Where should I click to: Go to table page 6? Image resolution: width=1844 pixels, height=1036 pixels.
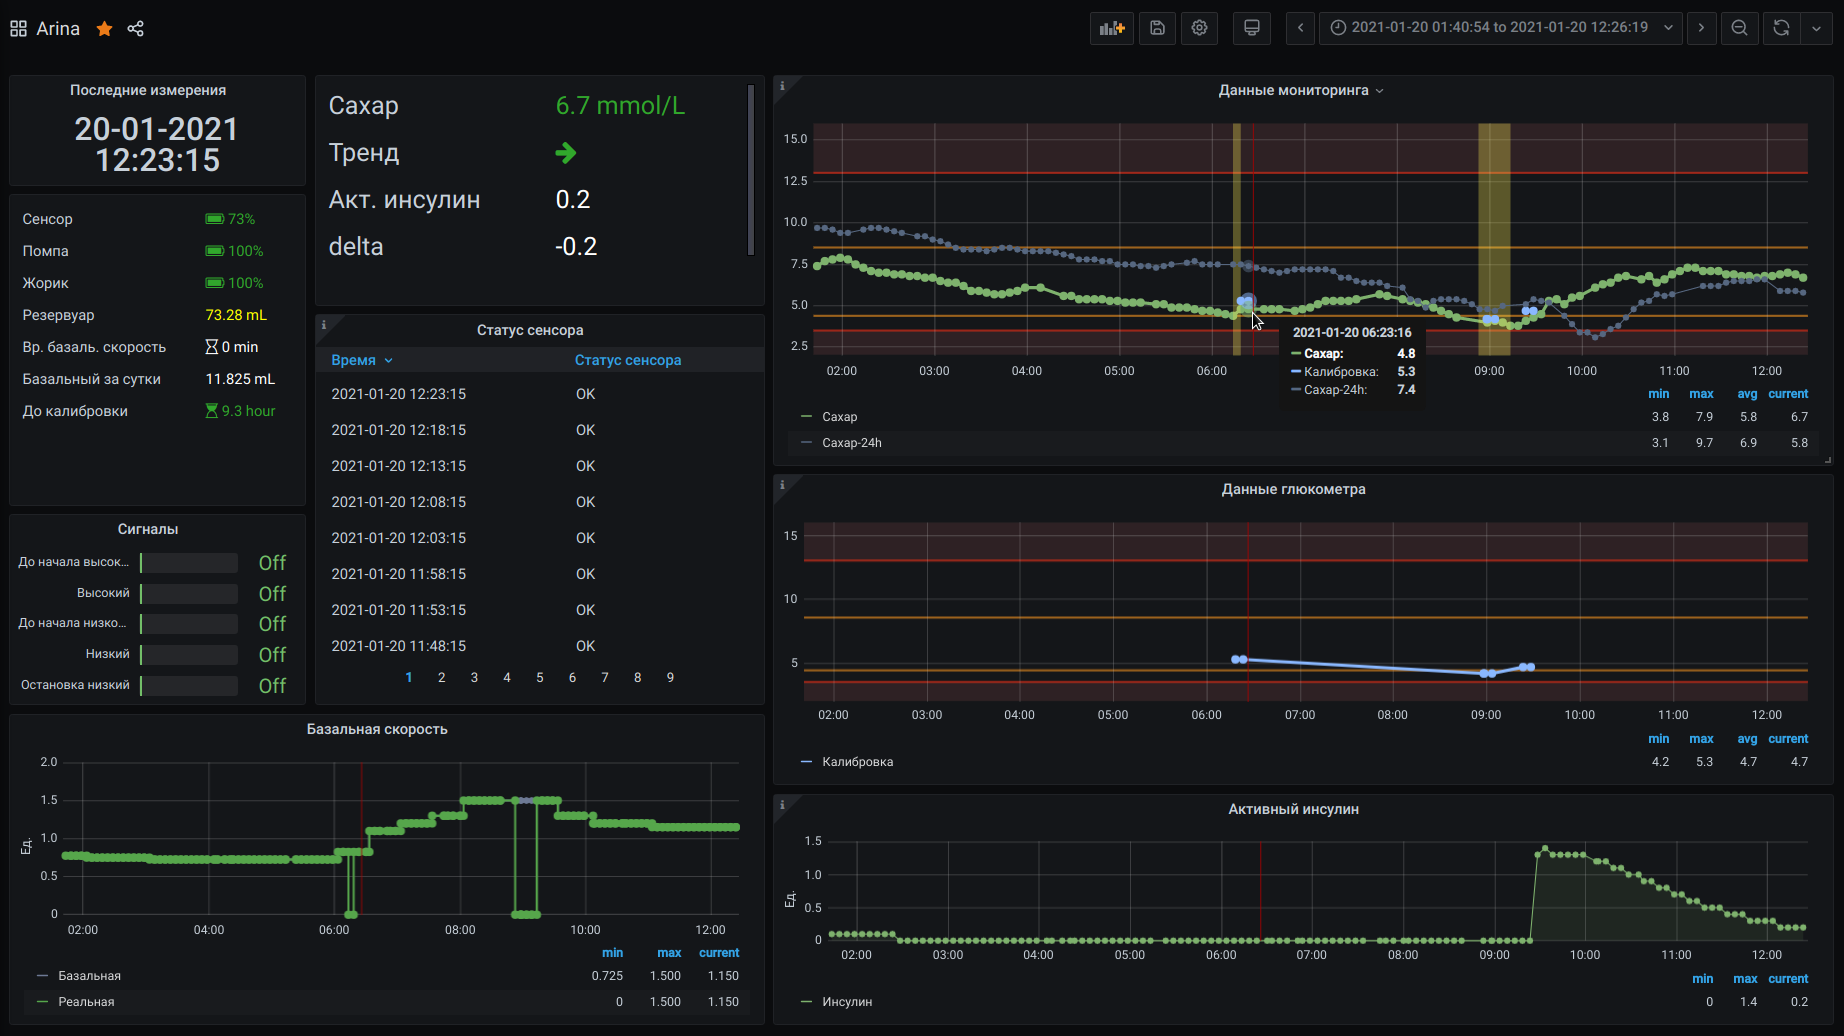[572, 678]
